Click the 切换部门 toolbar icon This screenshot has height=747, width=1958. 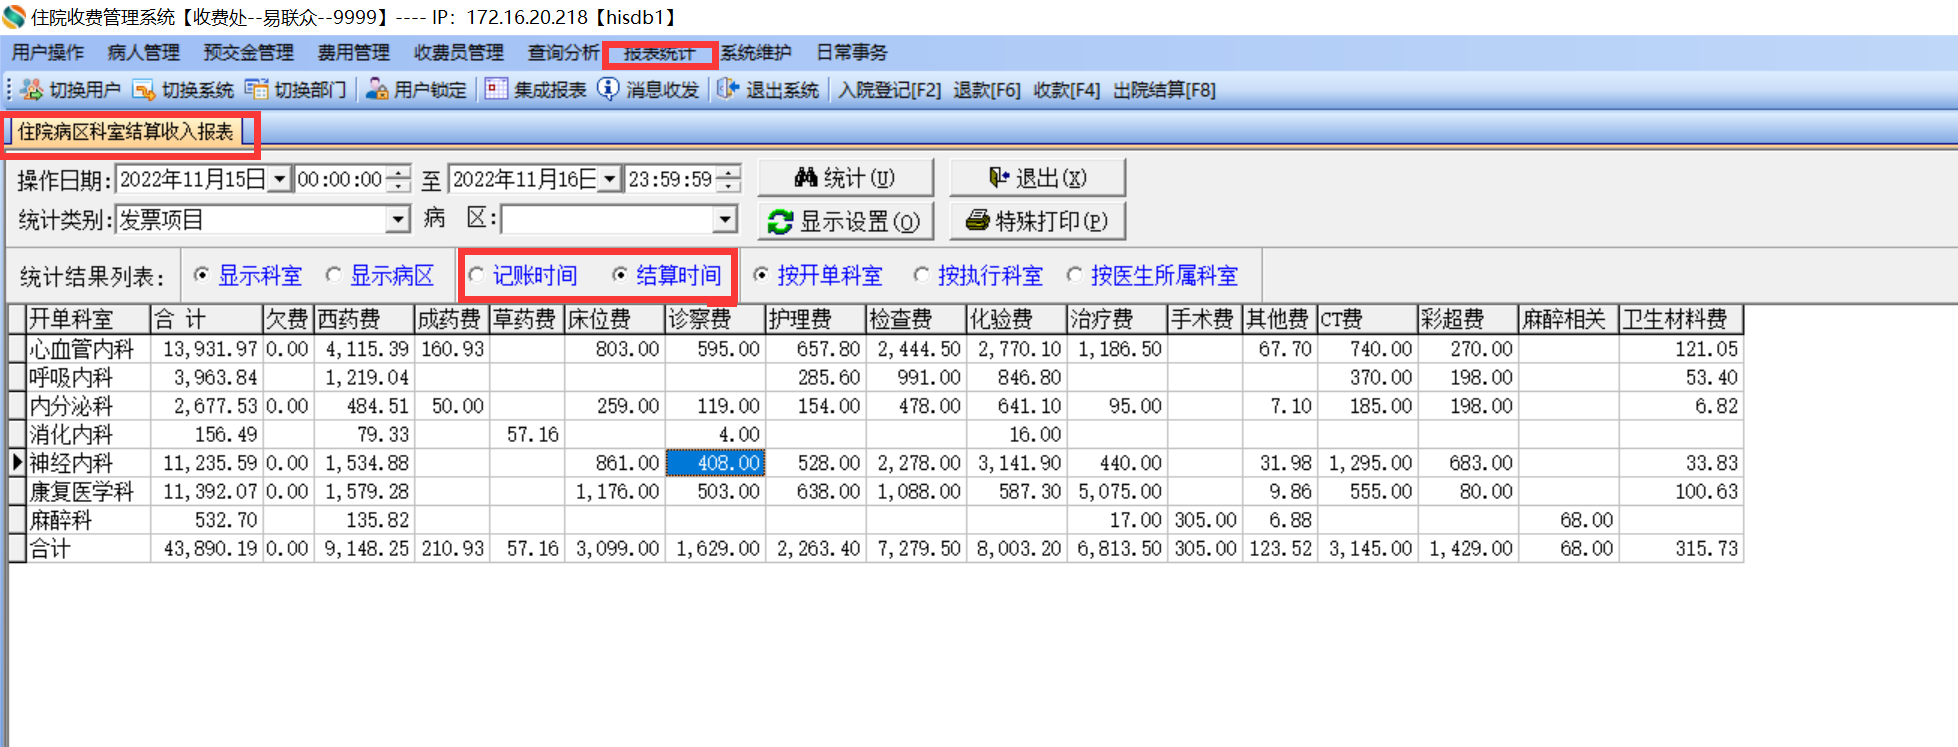pyautogui.click(x=256, y=90)
